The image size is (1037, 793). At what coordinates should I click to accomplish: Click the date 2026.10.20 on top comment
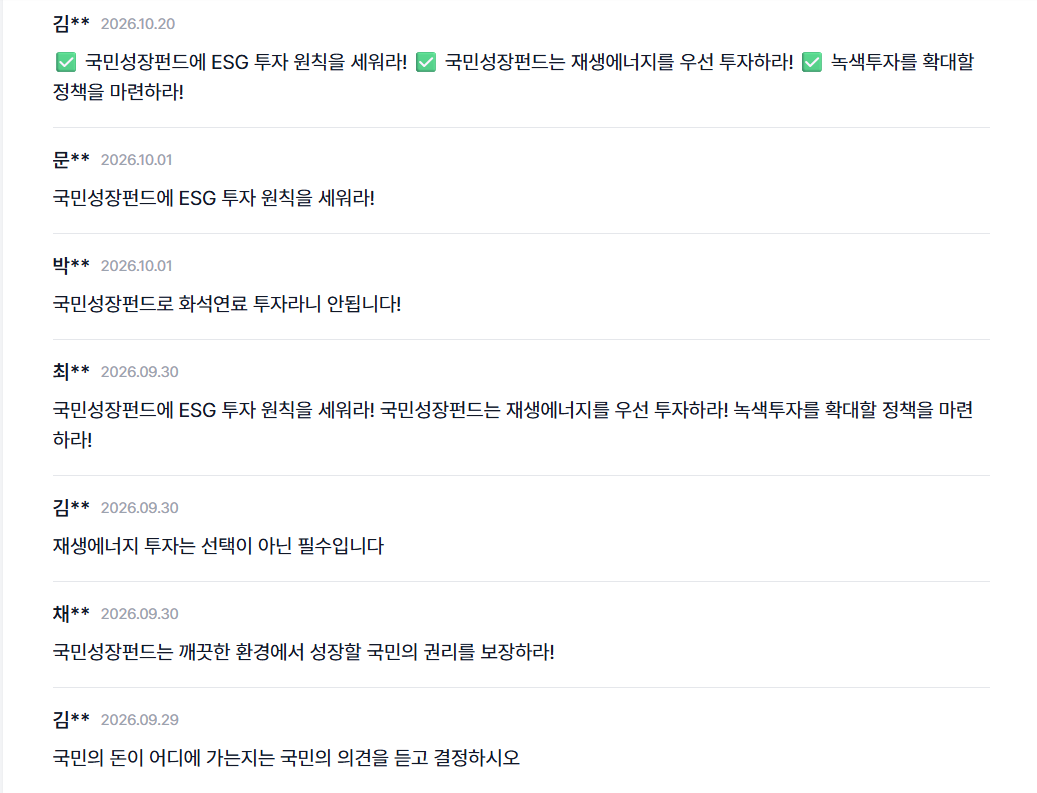[138, 24]
